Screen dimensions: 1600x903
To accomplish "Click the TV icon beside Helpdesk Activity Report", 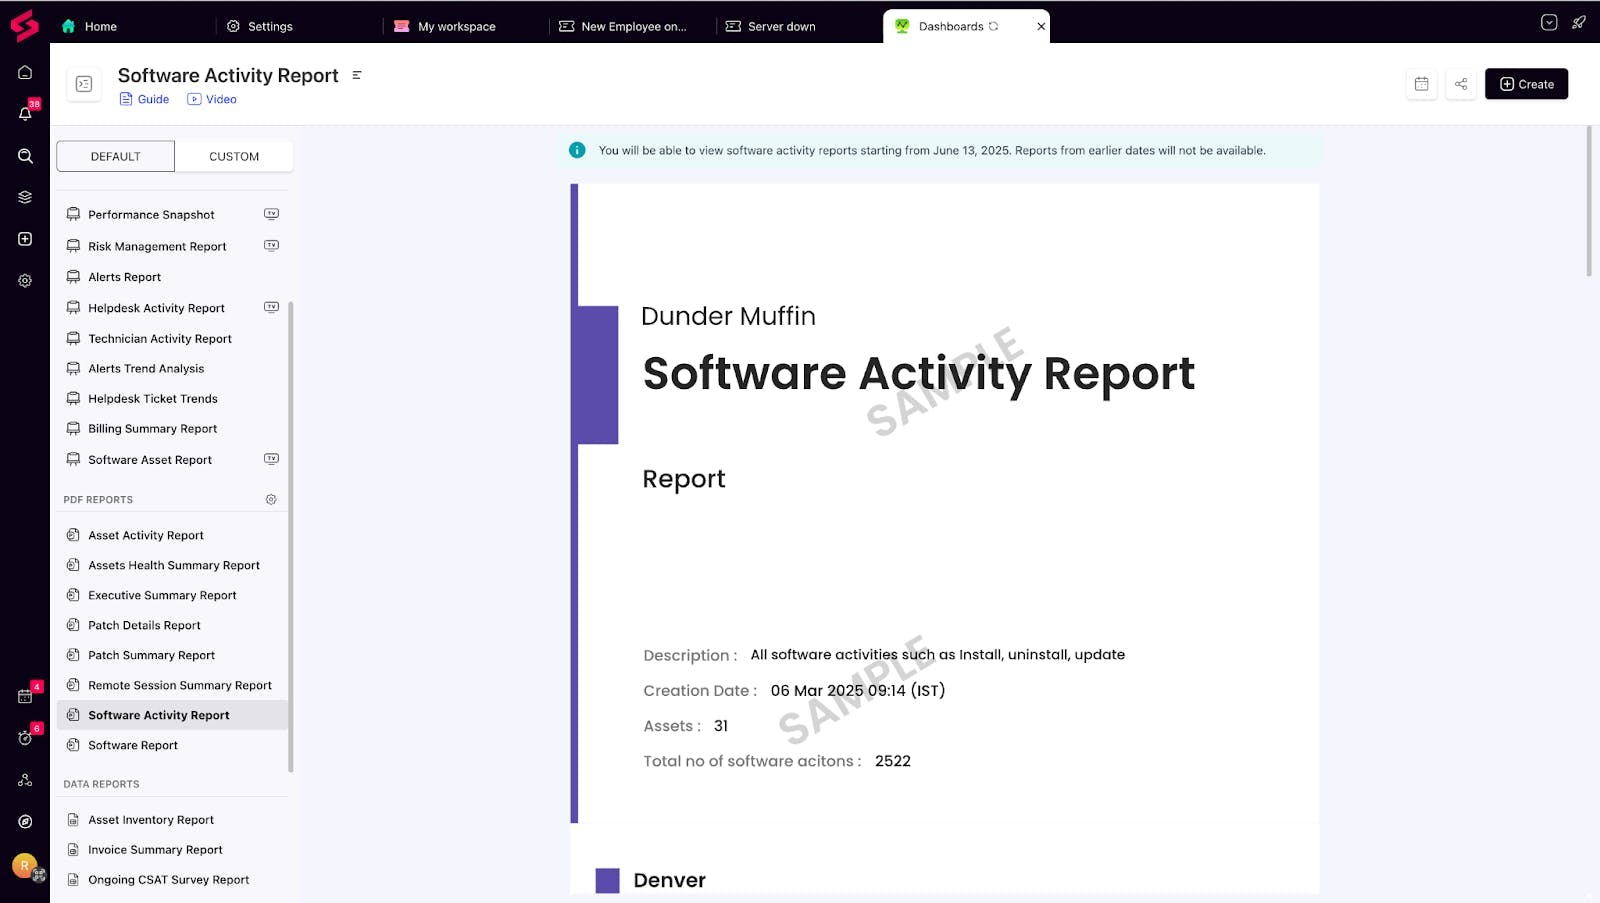I will click(271, 308).
